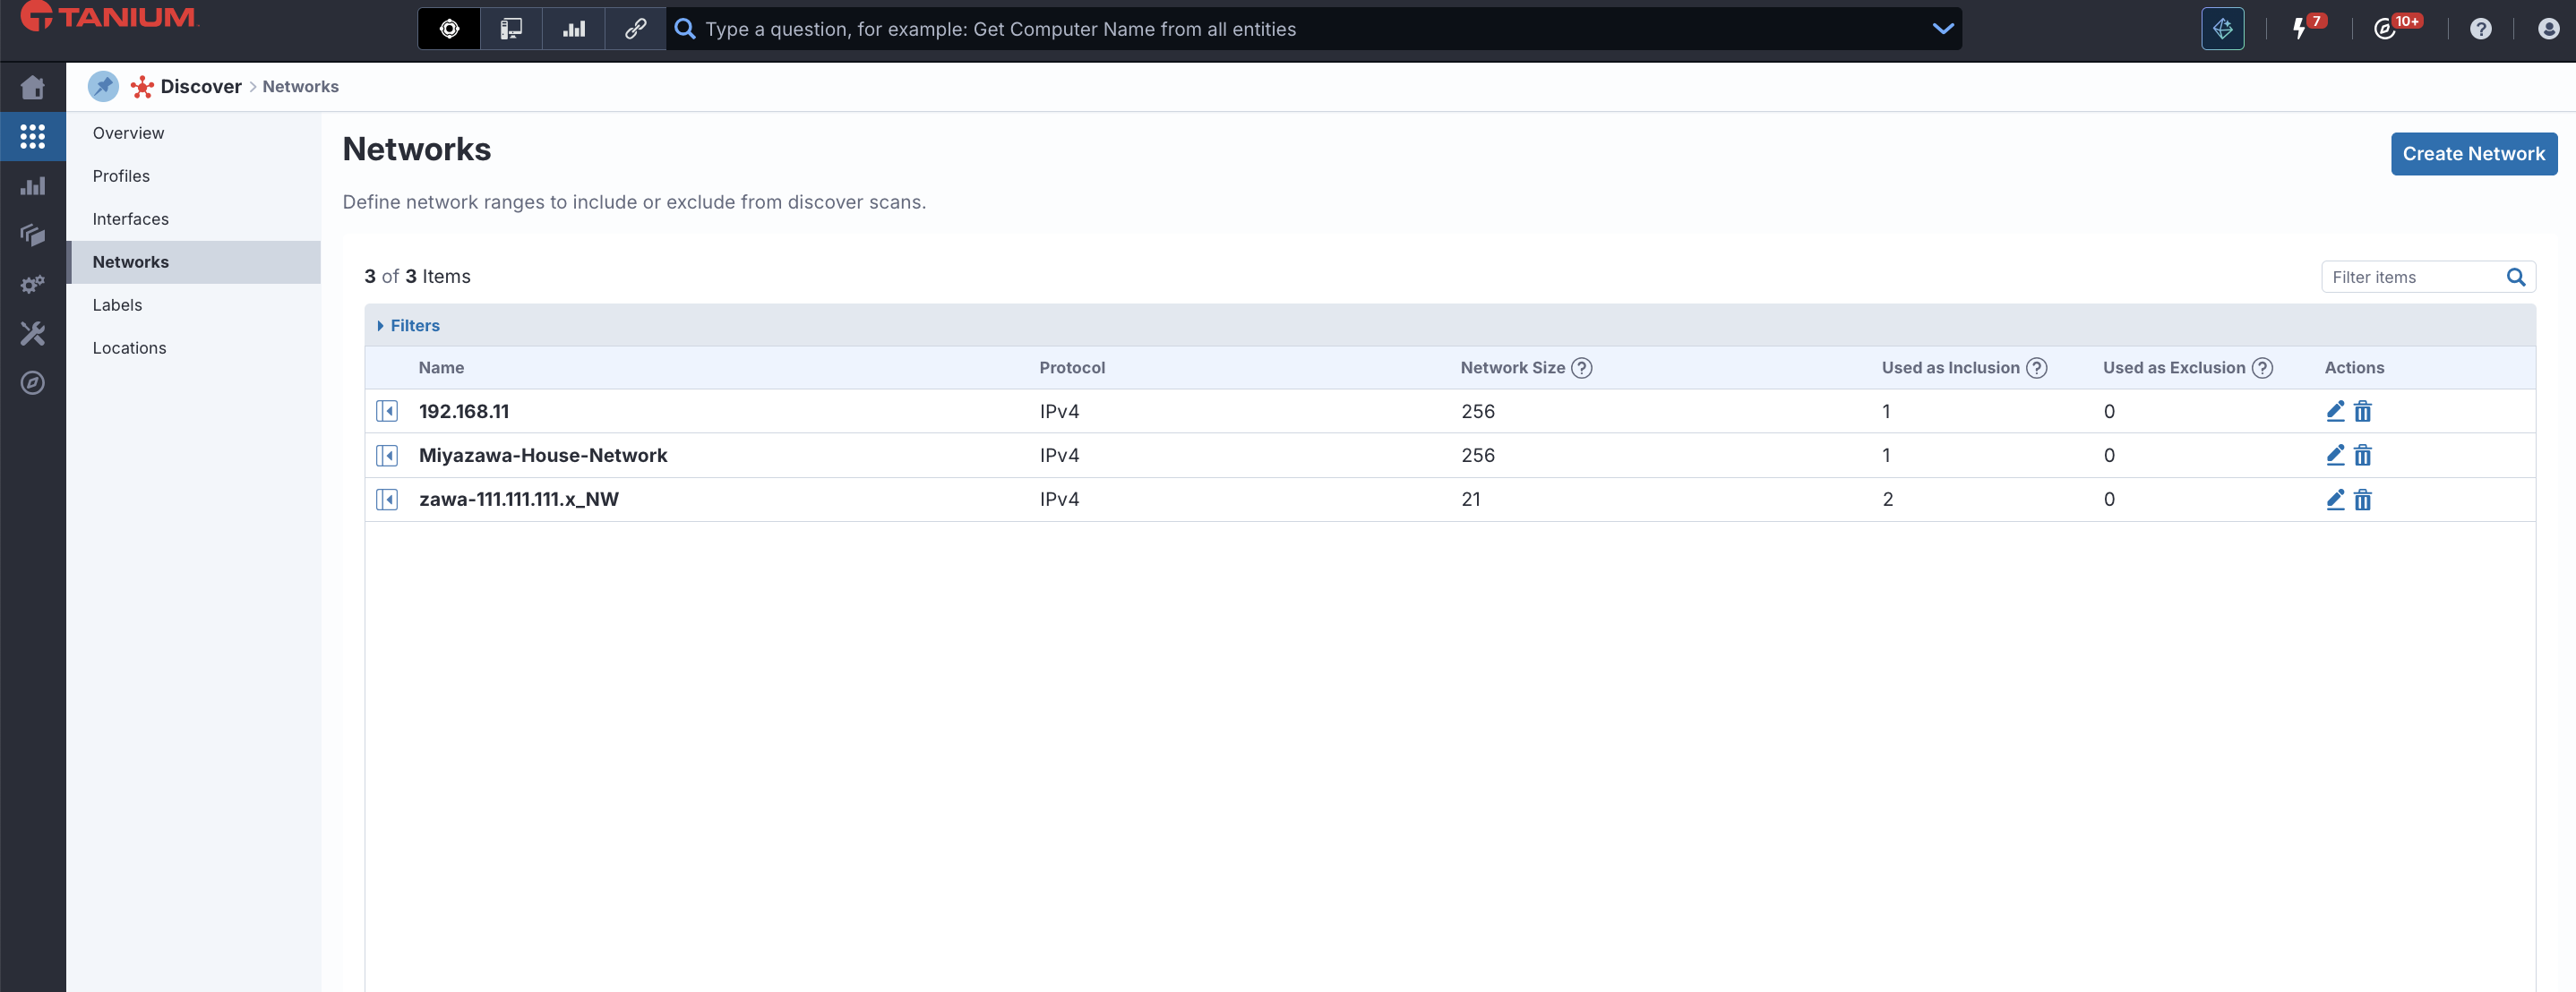Viewport: 2576px width, 992px height.
Task: Click Network Size help tooltip icon
Action: [x=1581, y=368]
